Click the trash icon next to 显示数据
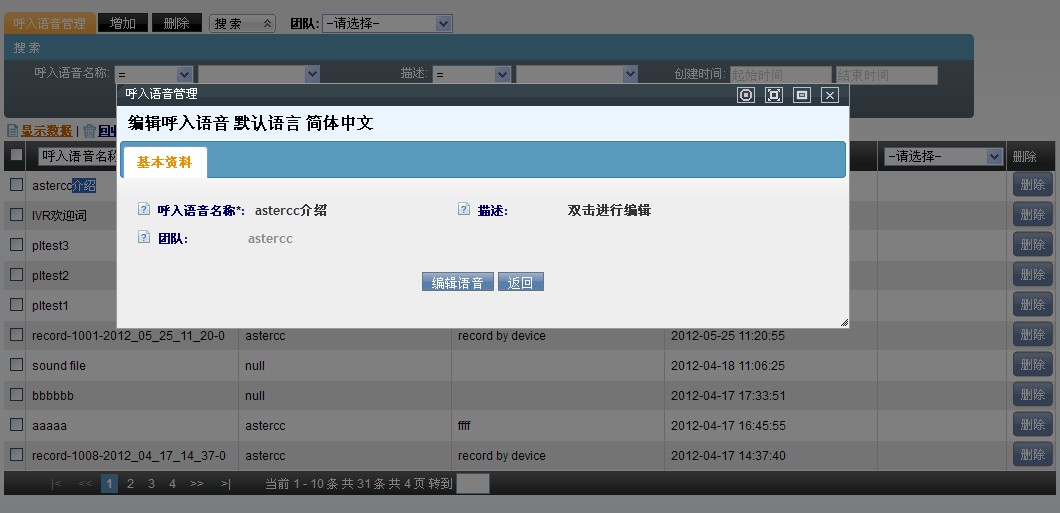The image size is (1060, 513). tap(89, 131)
